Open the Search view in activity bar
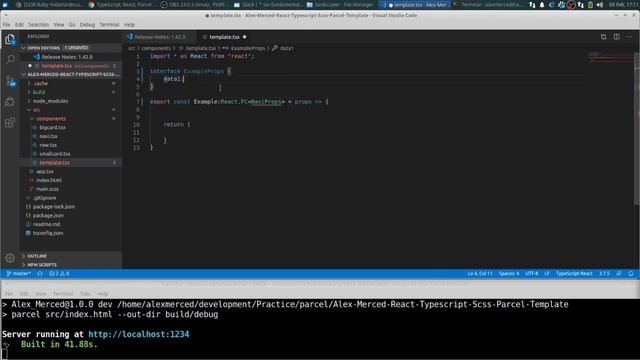This screenshot has height=360, width=640. point(10,60)
